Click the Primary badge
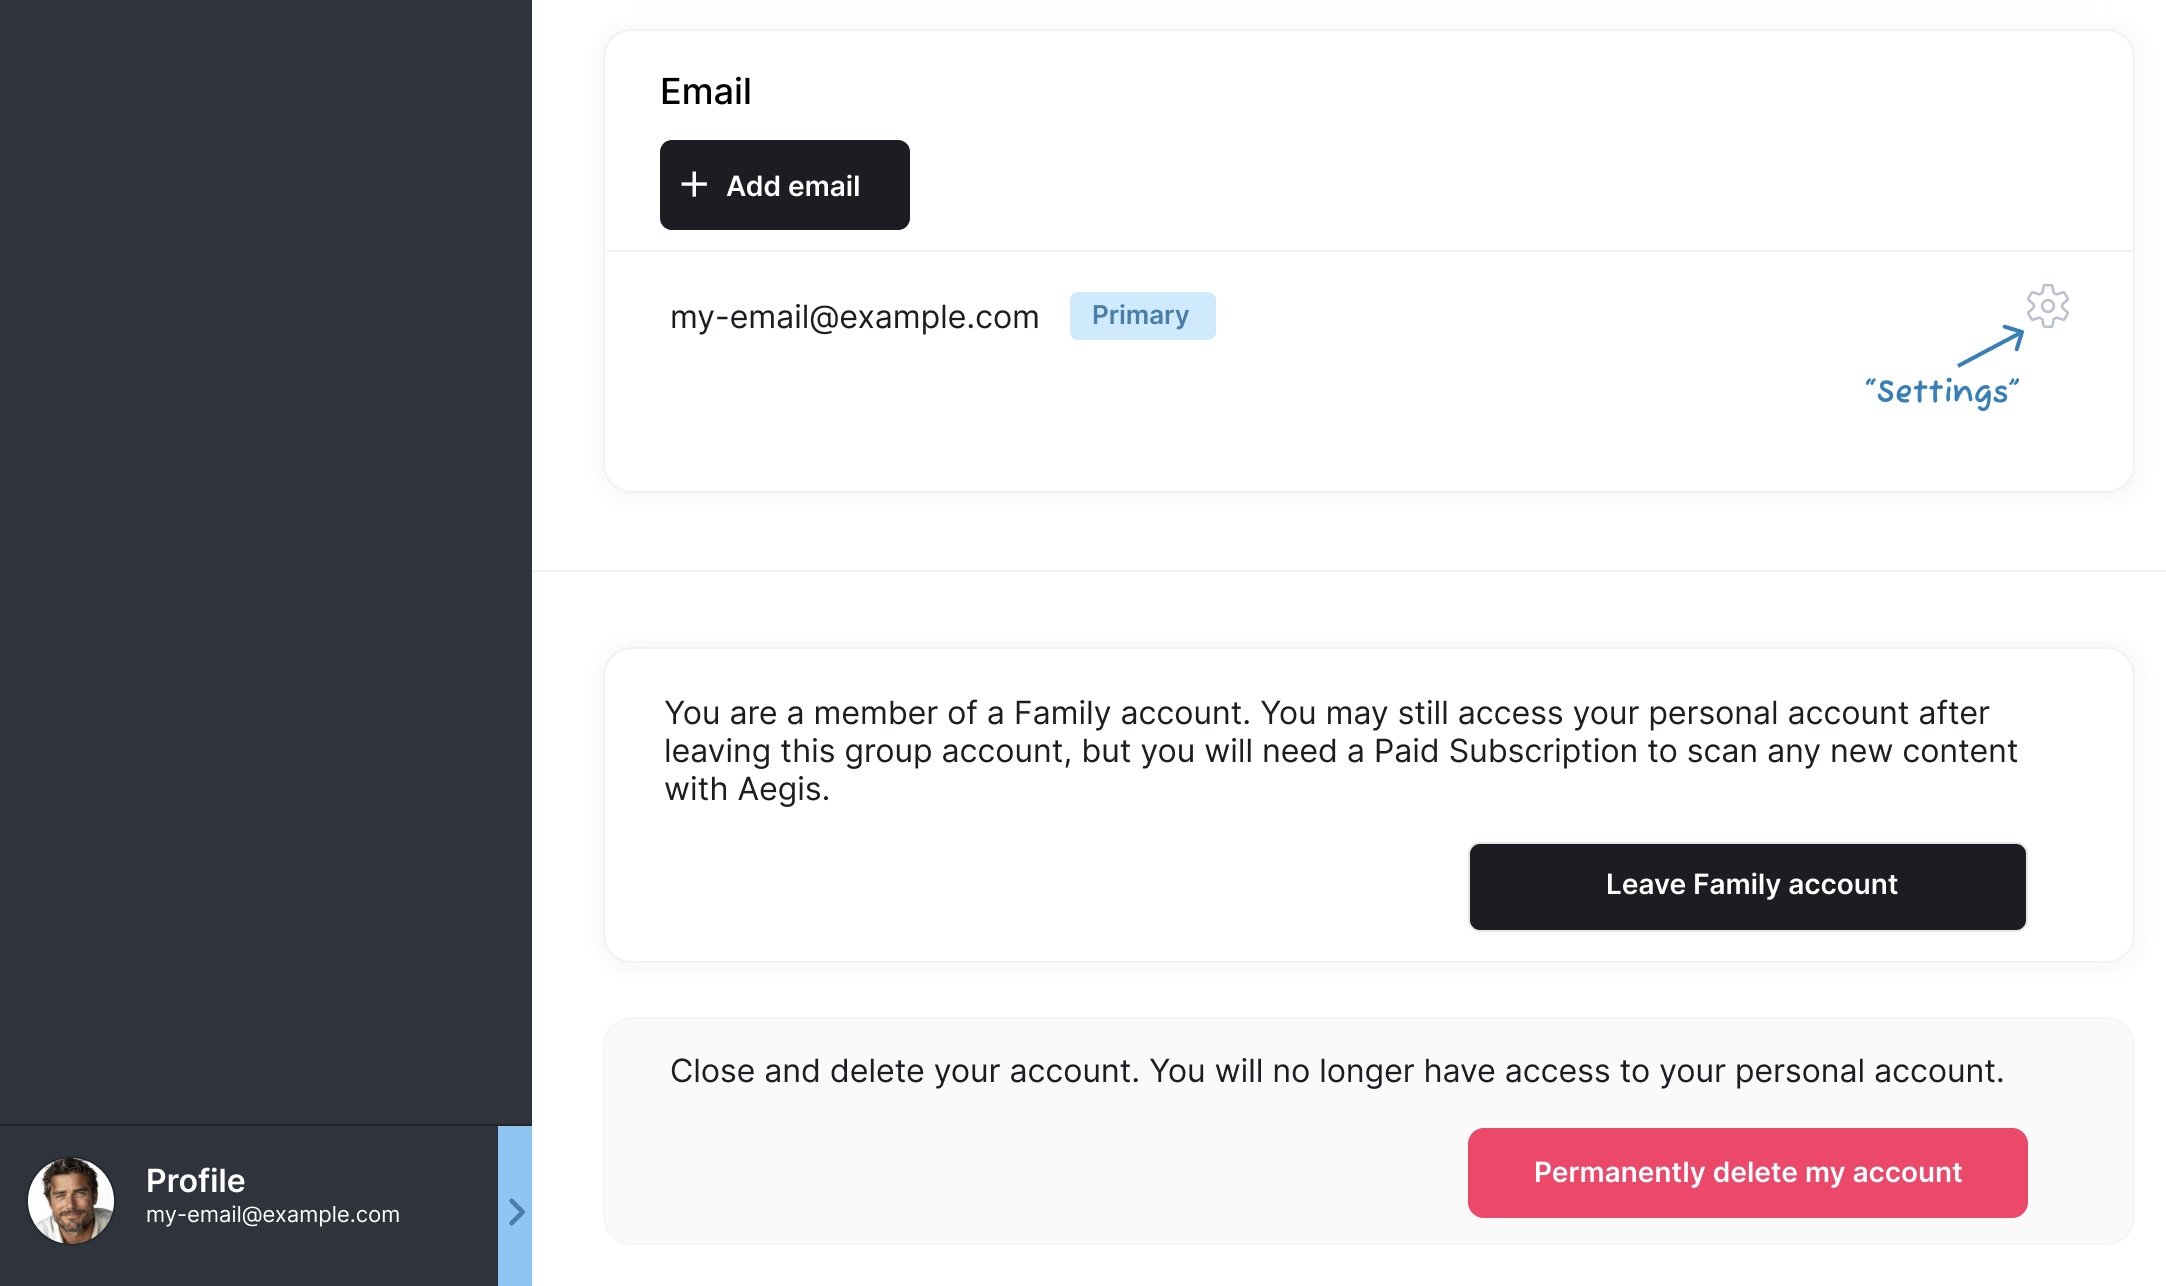 point(1142,316)
